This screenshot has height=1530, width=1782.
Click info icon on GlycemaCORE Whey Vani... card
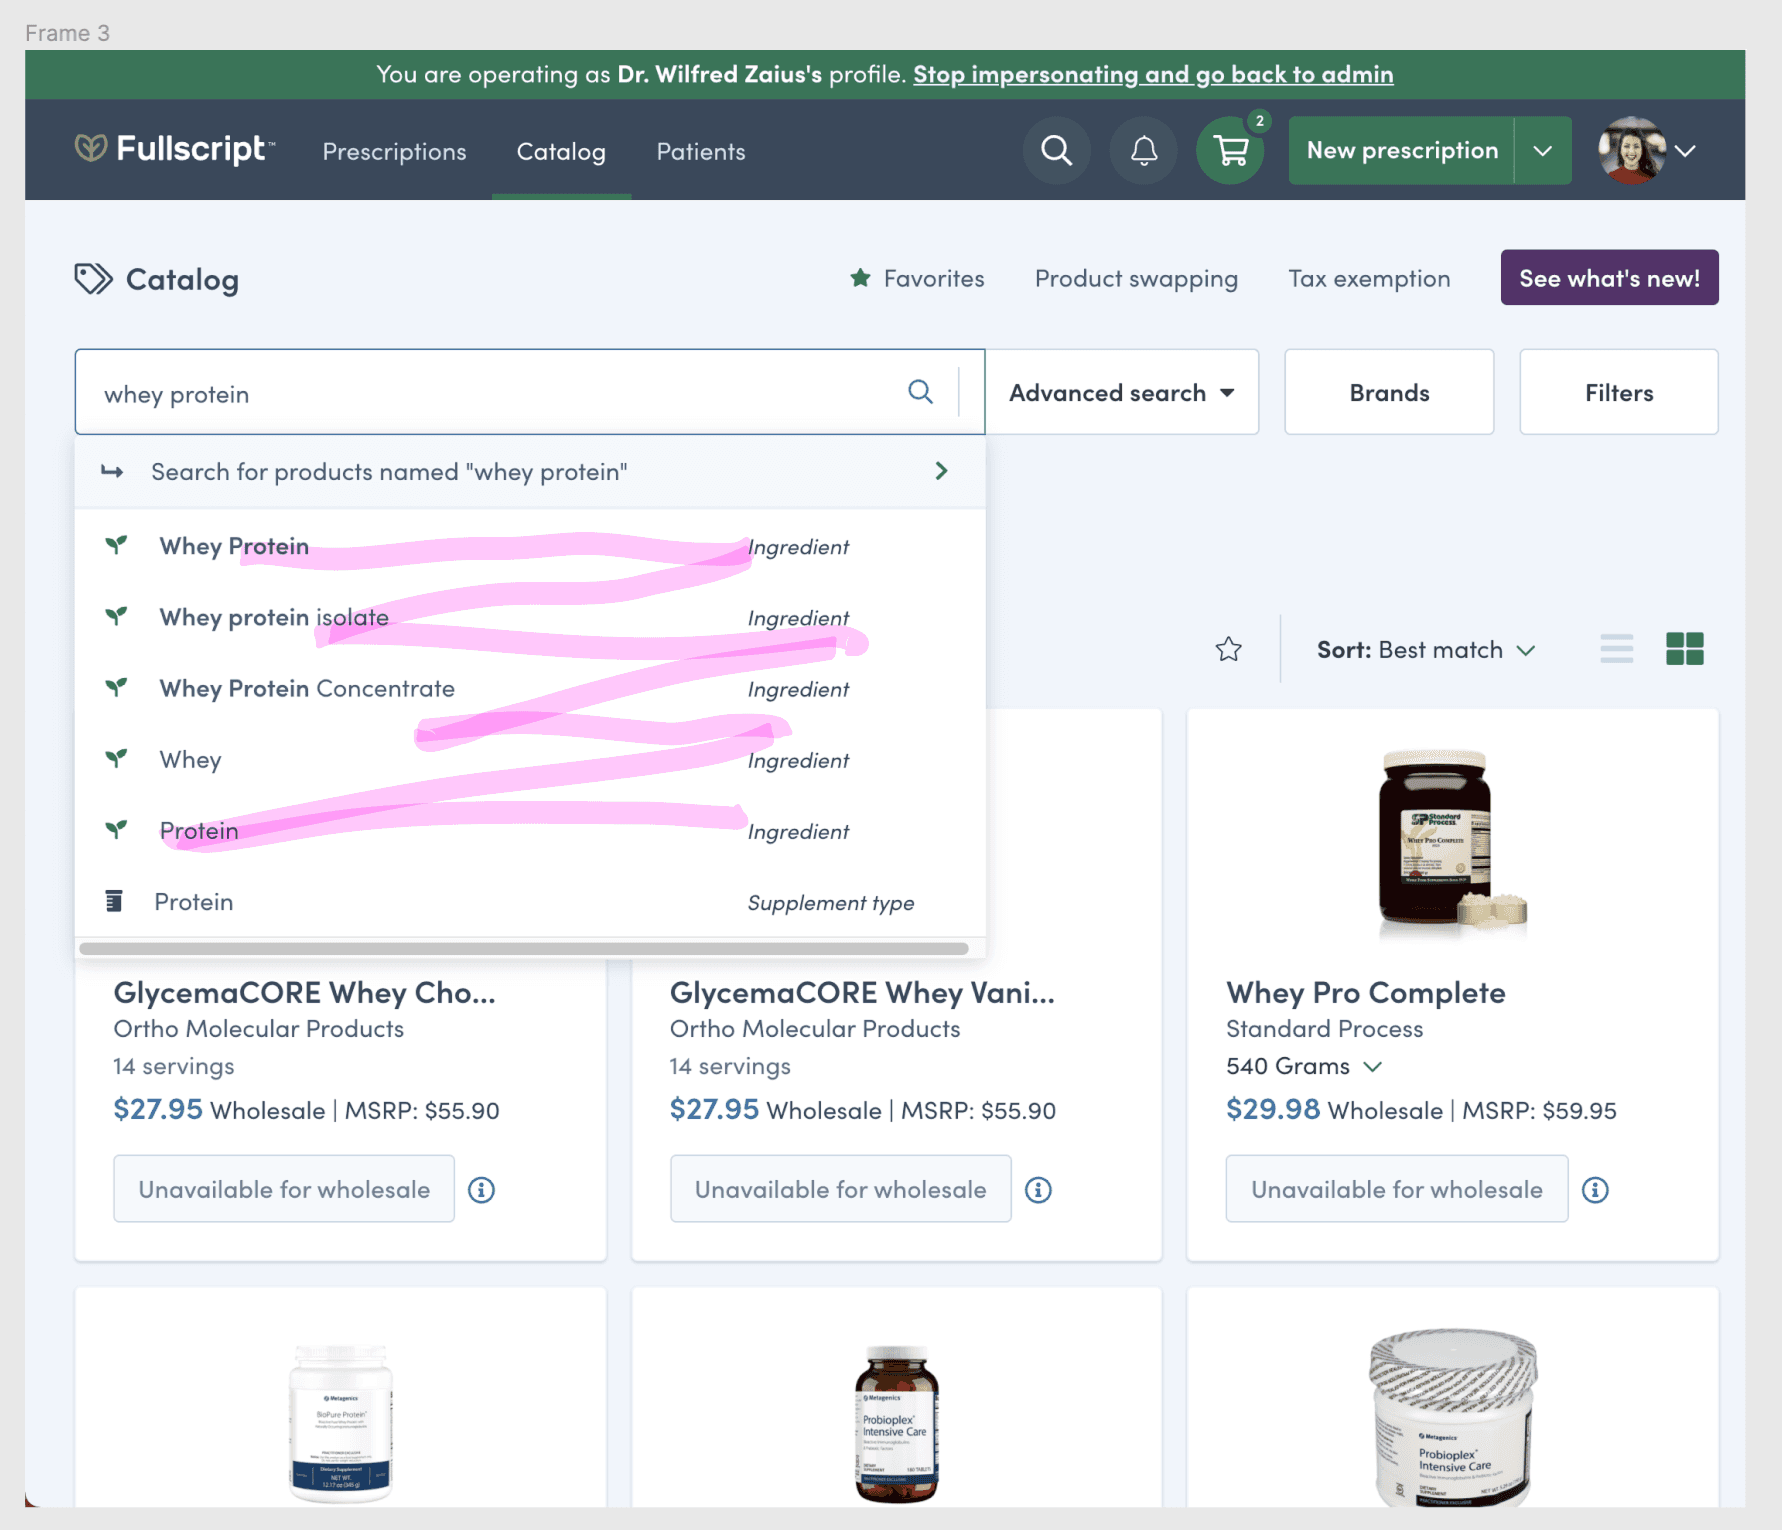1038,1189
